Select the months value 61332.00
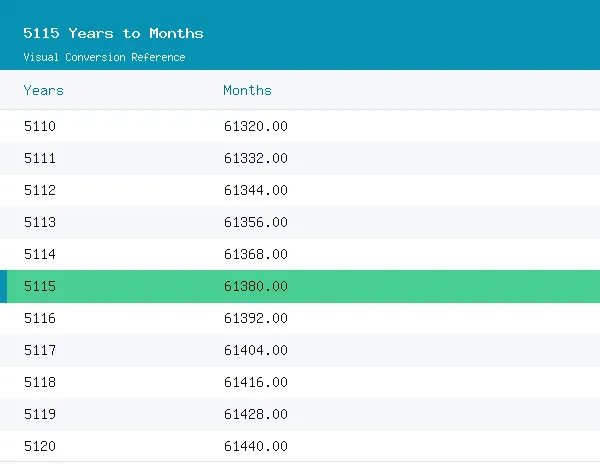Screen dimensions: 600x466 256,158
